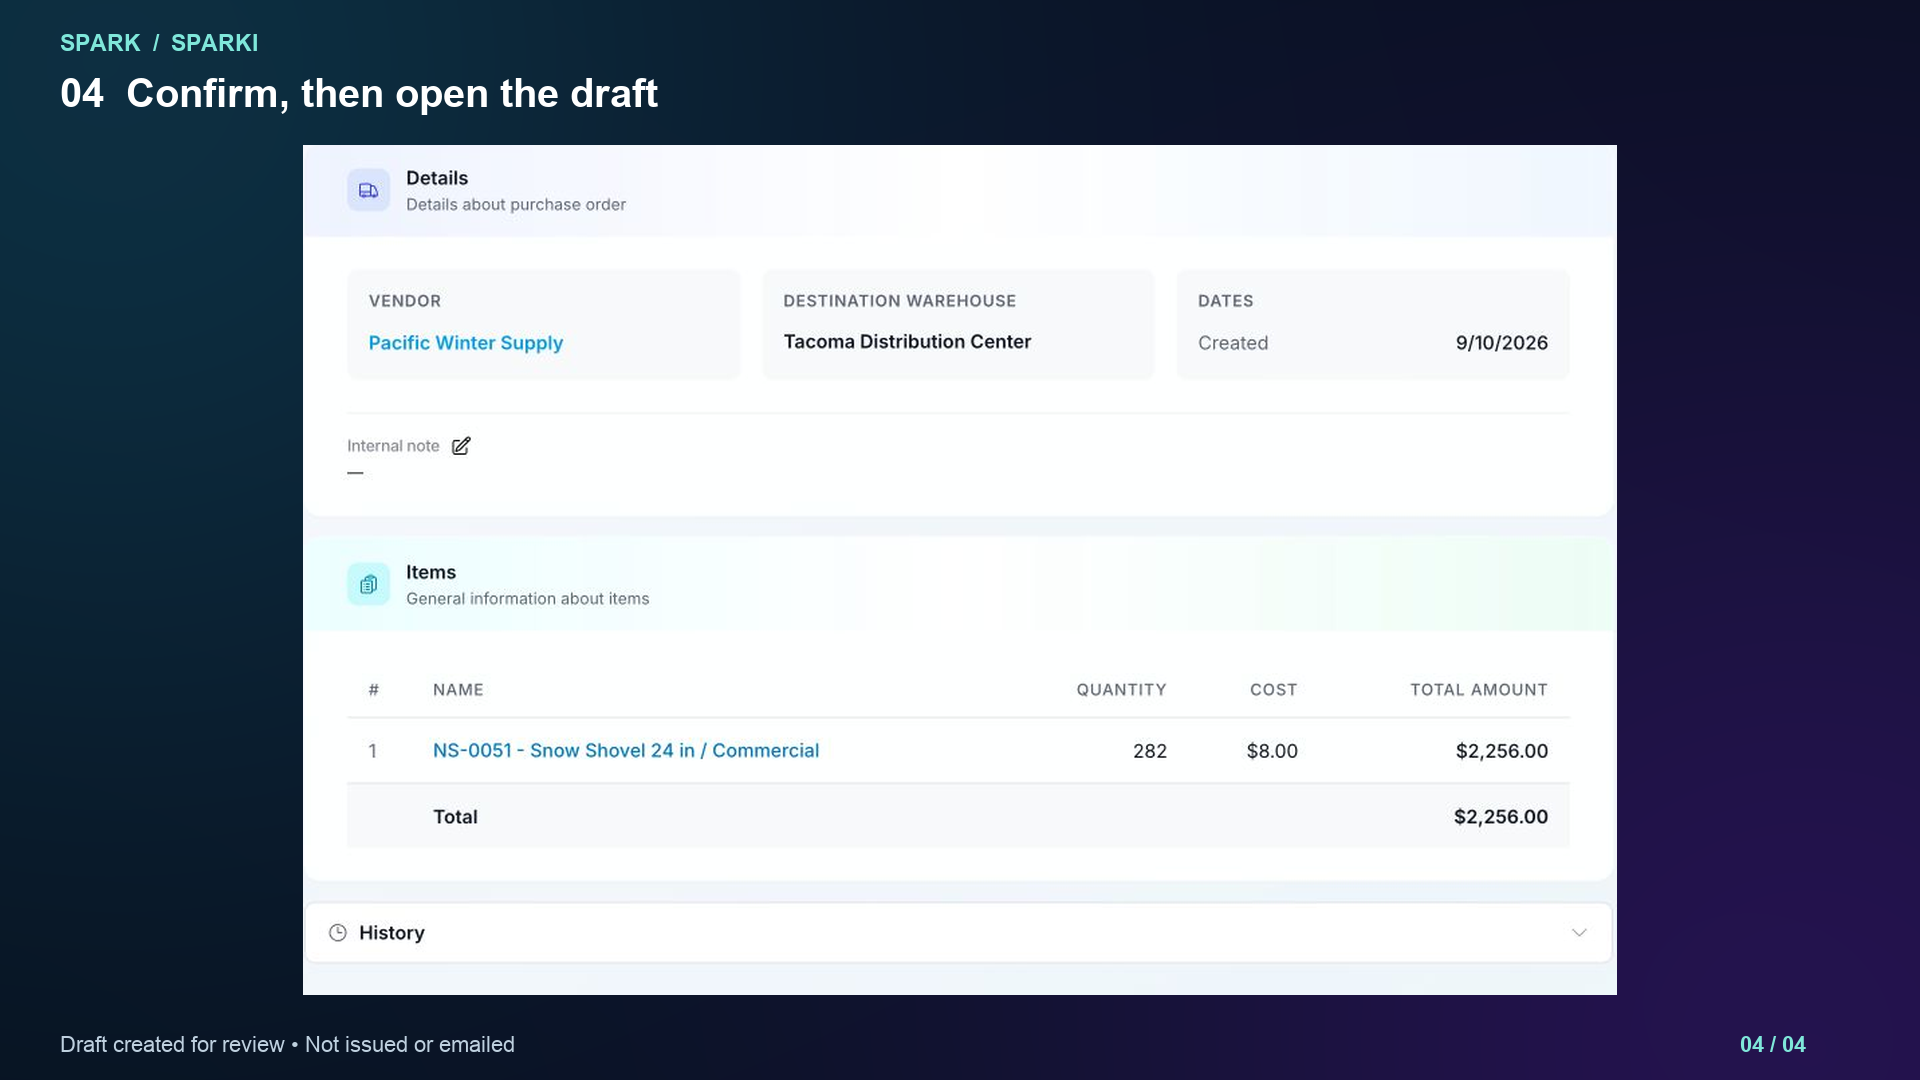Click the Internal note label
The image size is (1920, 1080).
(x=393, y=446)
